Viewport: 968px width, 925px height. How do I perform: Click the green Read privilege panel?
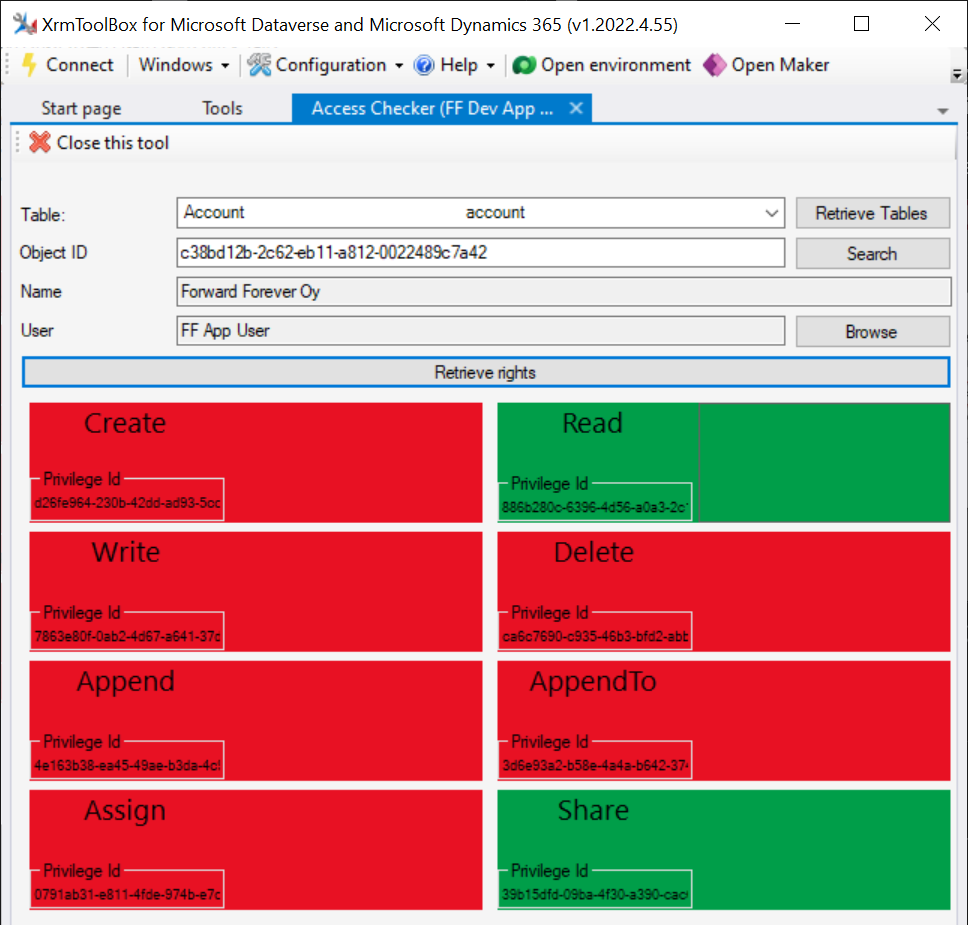724,462
